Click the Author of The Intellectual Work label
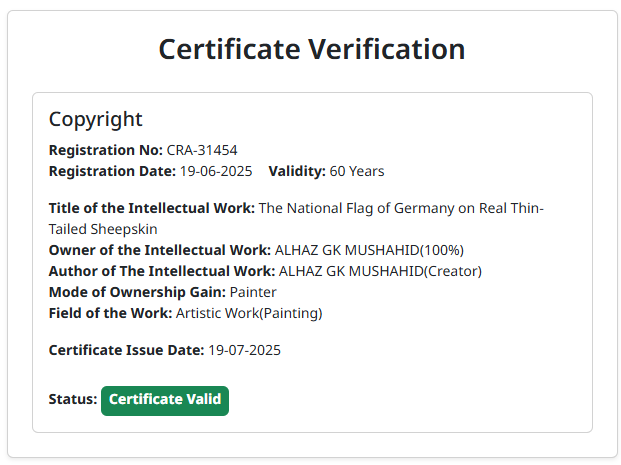This screenshot has width=621, height=465. [162, 271]
